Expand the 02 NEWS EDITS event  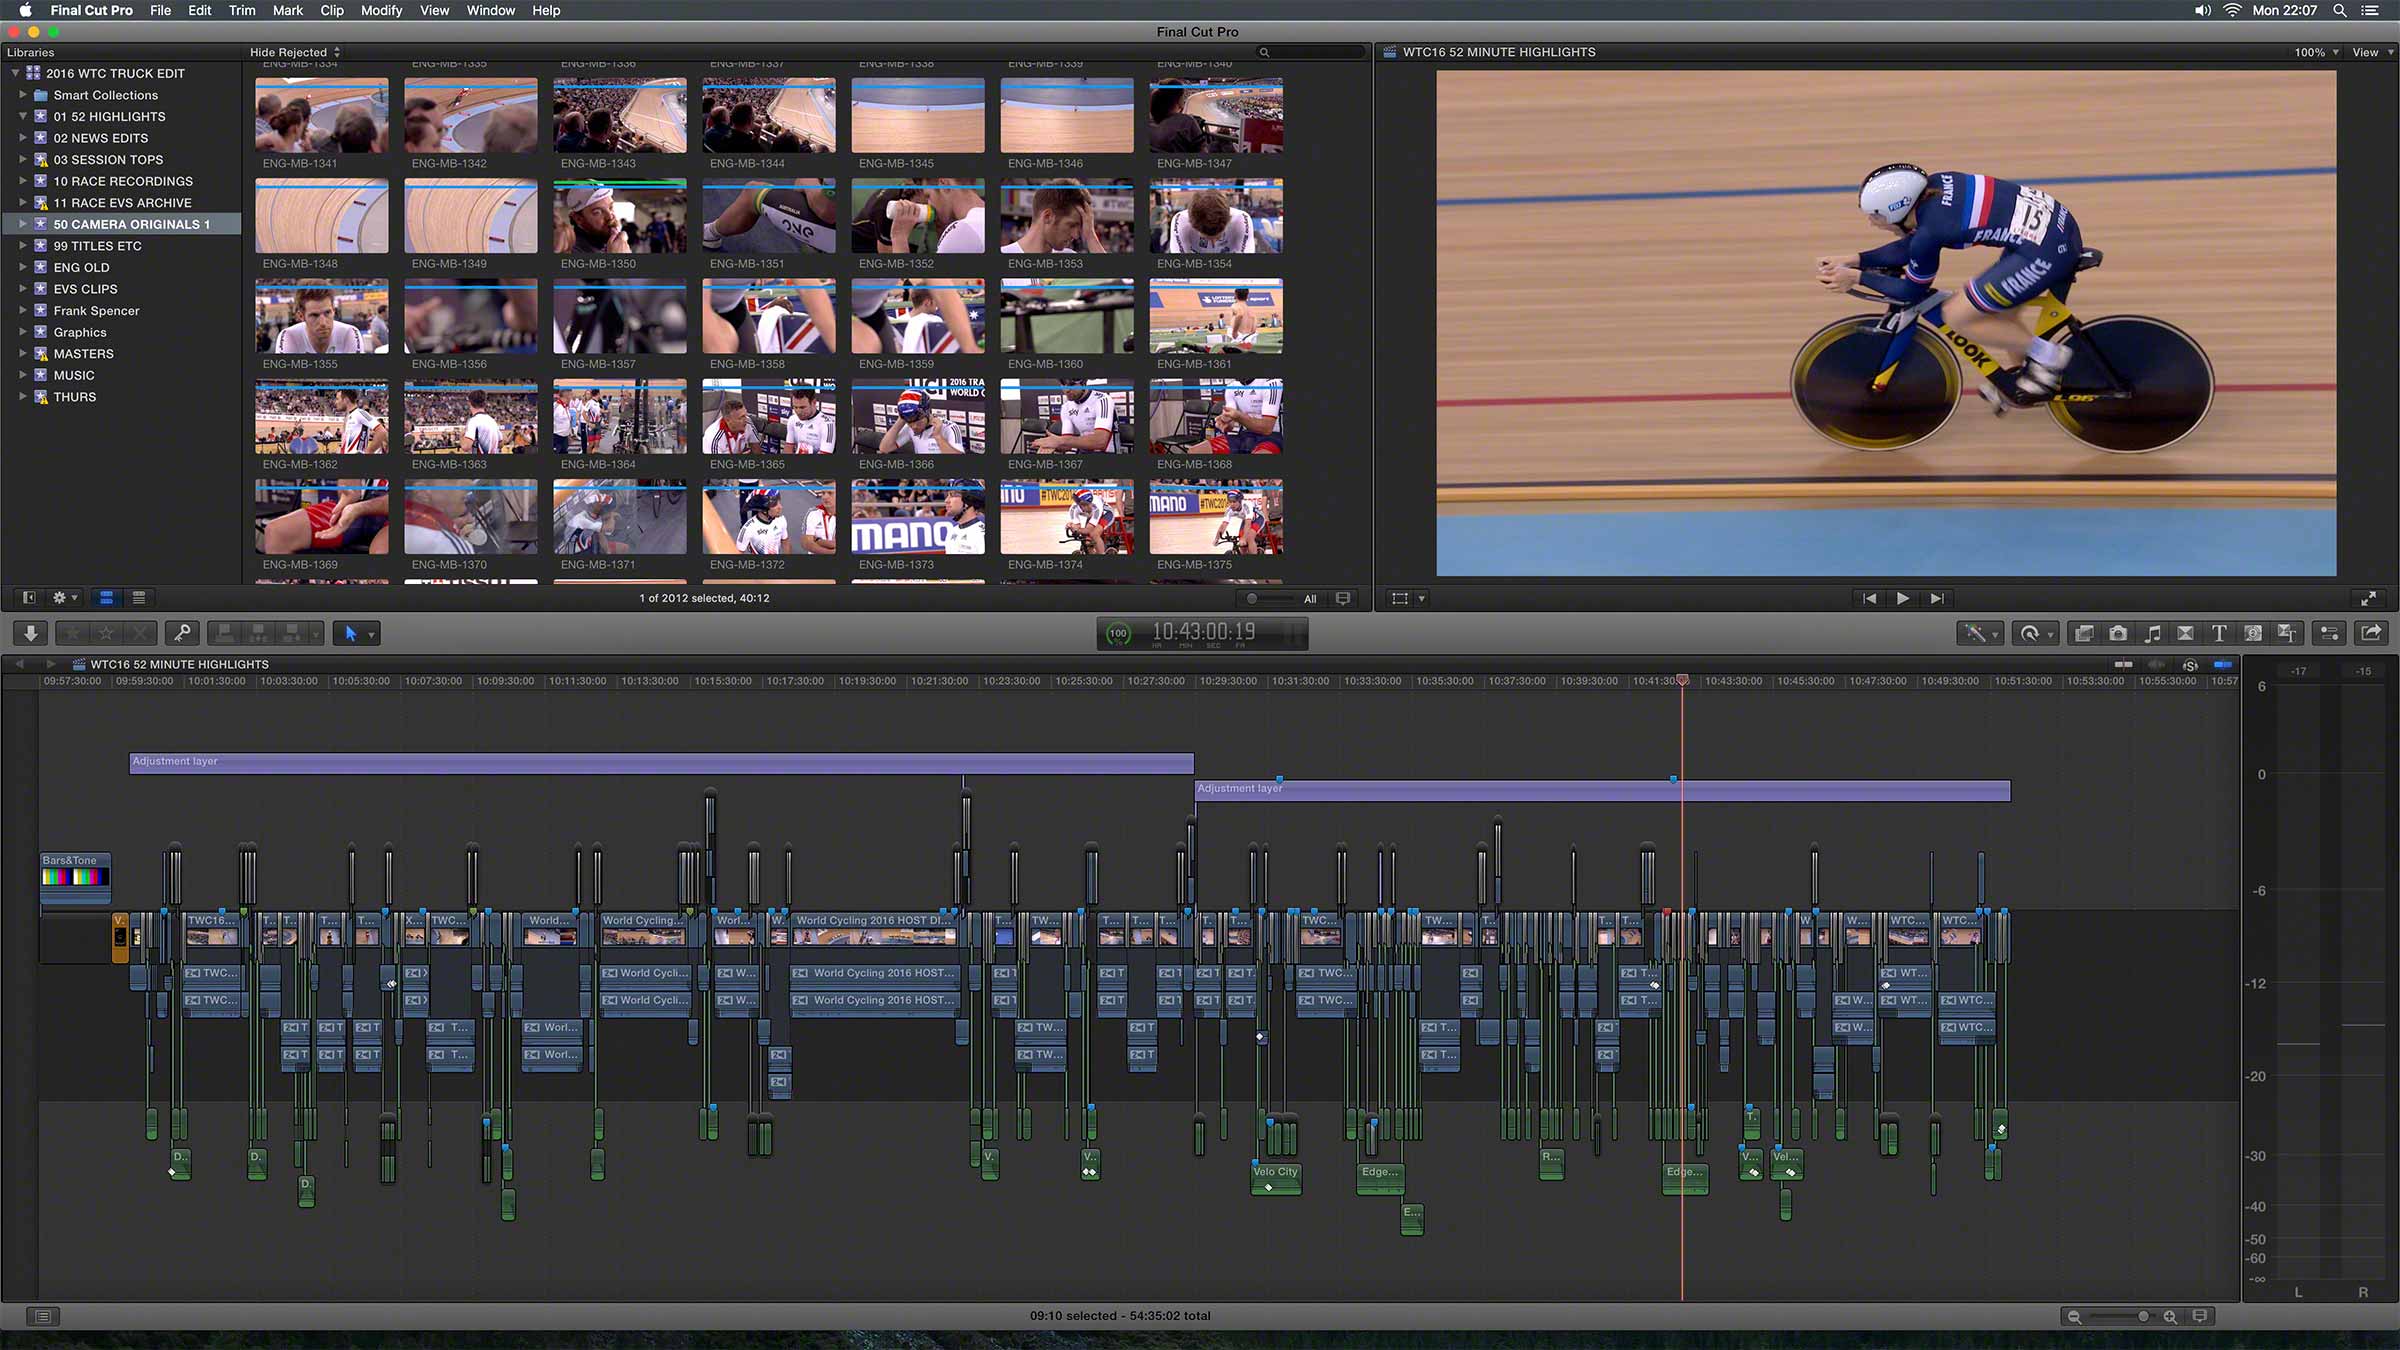click(x=22, y=138)
